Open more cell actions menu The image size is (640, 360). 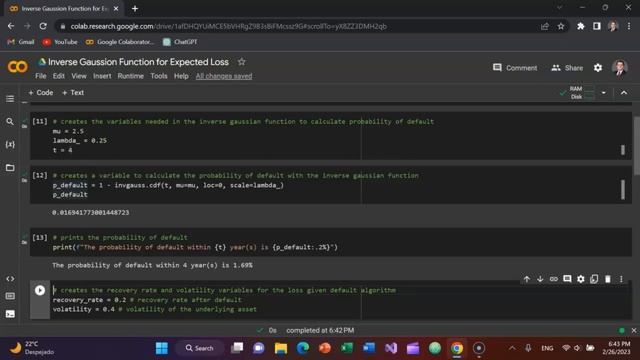point(621,279)
